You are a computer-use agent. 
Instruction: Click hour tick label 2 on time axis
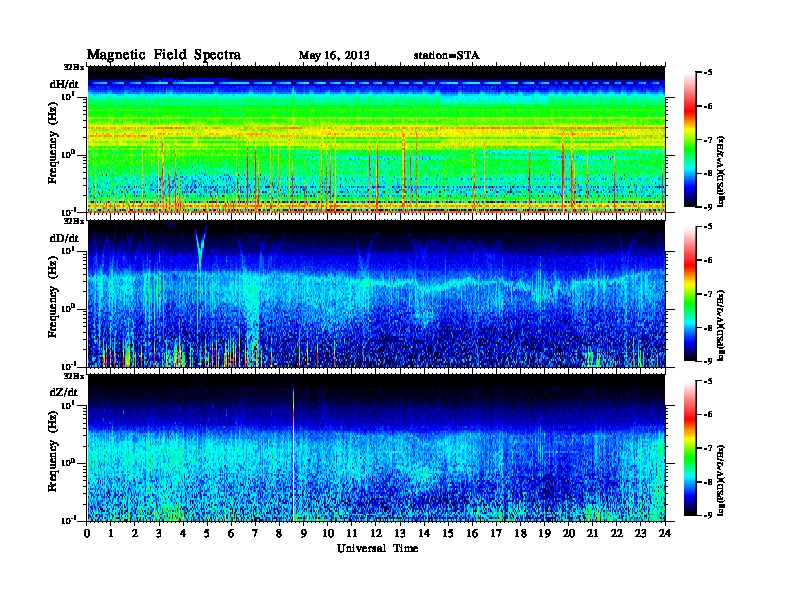pos(135,533)
